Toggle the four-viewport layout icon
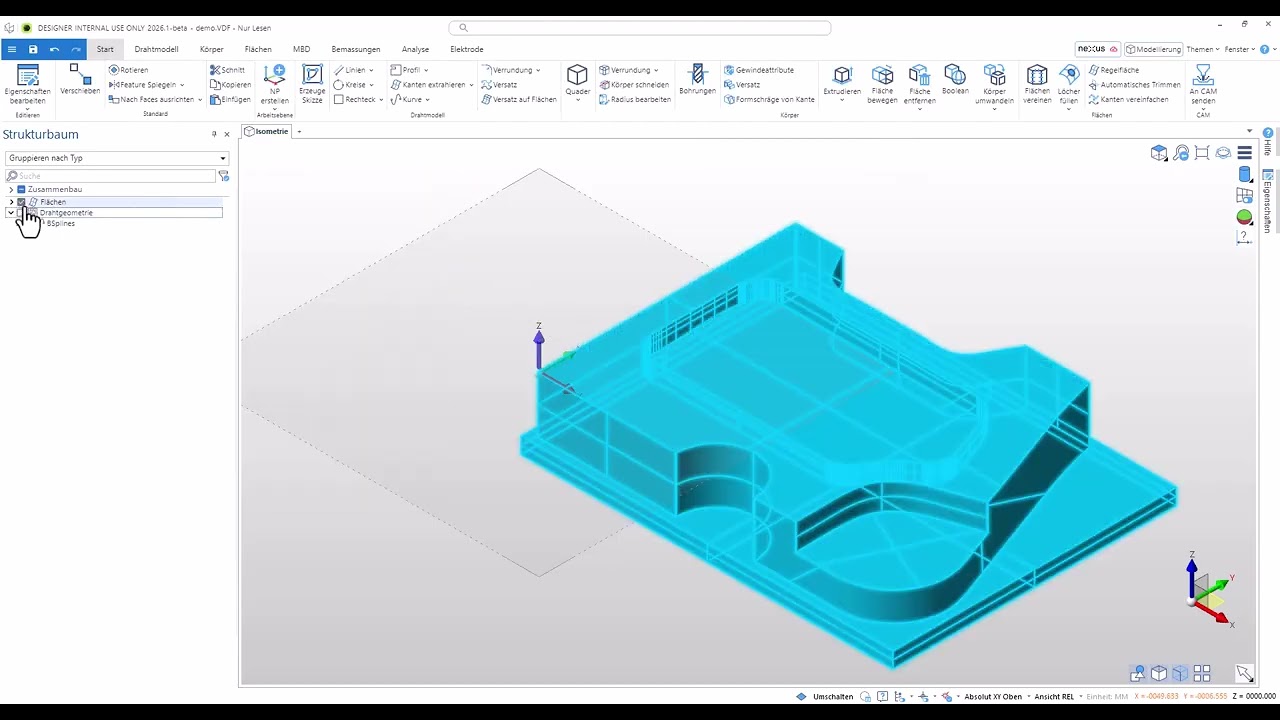1280x720 pixels. pos(1202,673)
